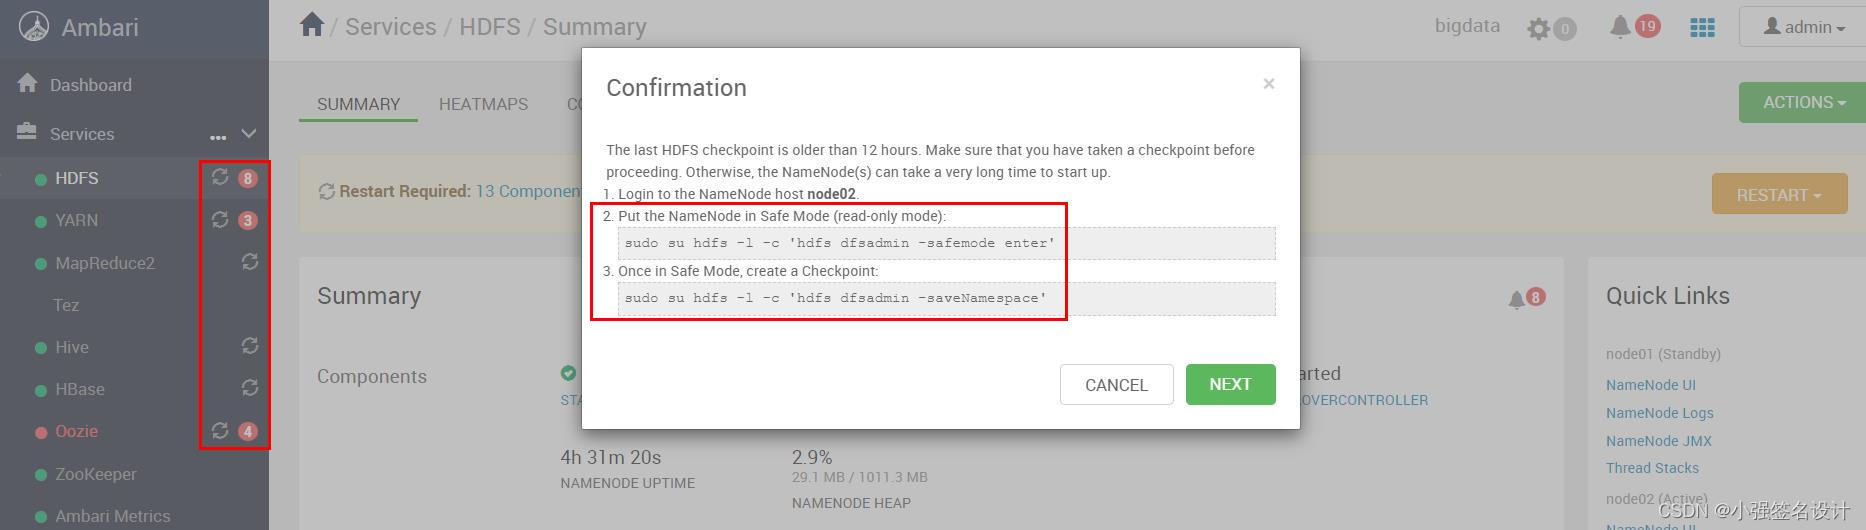This screenshot has height=530, width=1866.
Task: Open the views grid icon
Action: point(1702,27)
